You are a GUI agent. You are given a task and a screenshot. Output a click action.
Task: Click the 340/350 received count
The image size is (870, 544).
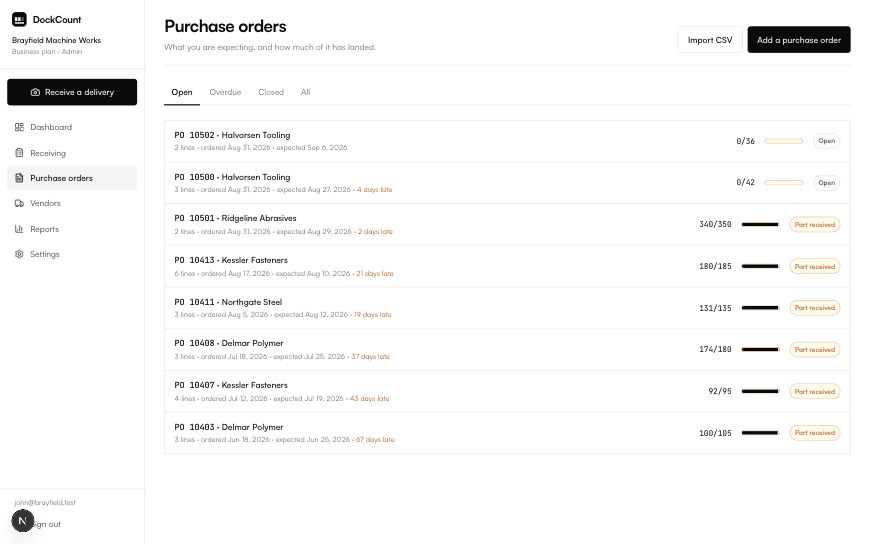point(715,224)
